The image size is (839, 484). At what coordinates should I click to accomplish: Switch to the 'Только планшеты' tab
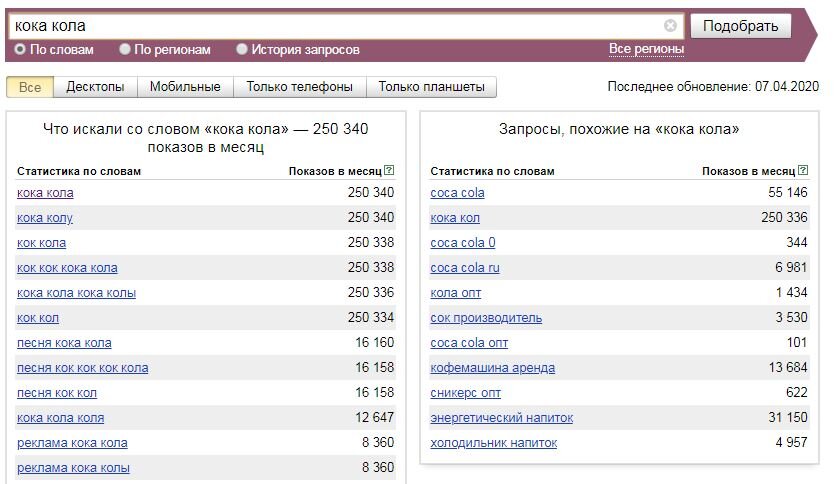point(432,87)
